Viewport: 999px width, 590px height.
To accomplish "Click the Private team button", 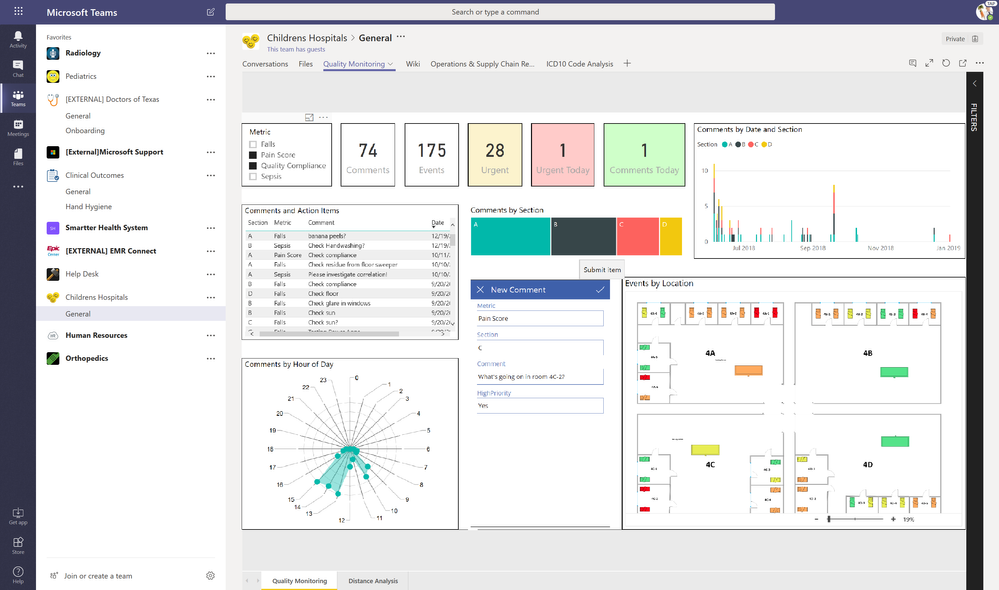I will pos(961,39).
